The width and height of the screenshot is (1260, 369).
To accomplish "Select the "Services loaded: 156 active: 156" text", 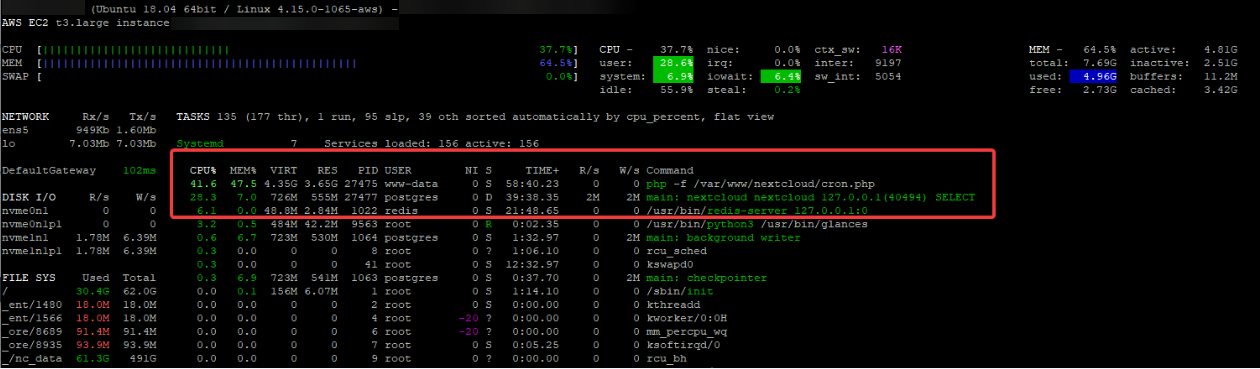I will (431, 144).
